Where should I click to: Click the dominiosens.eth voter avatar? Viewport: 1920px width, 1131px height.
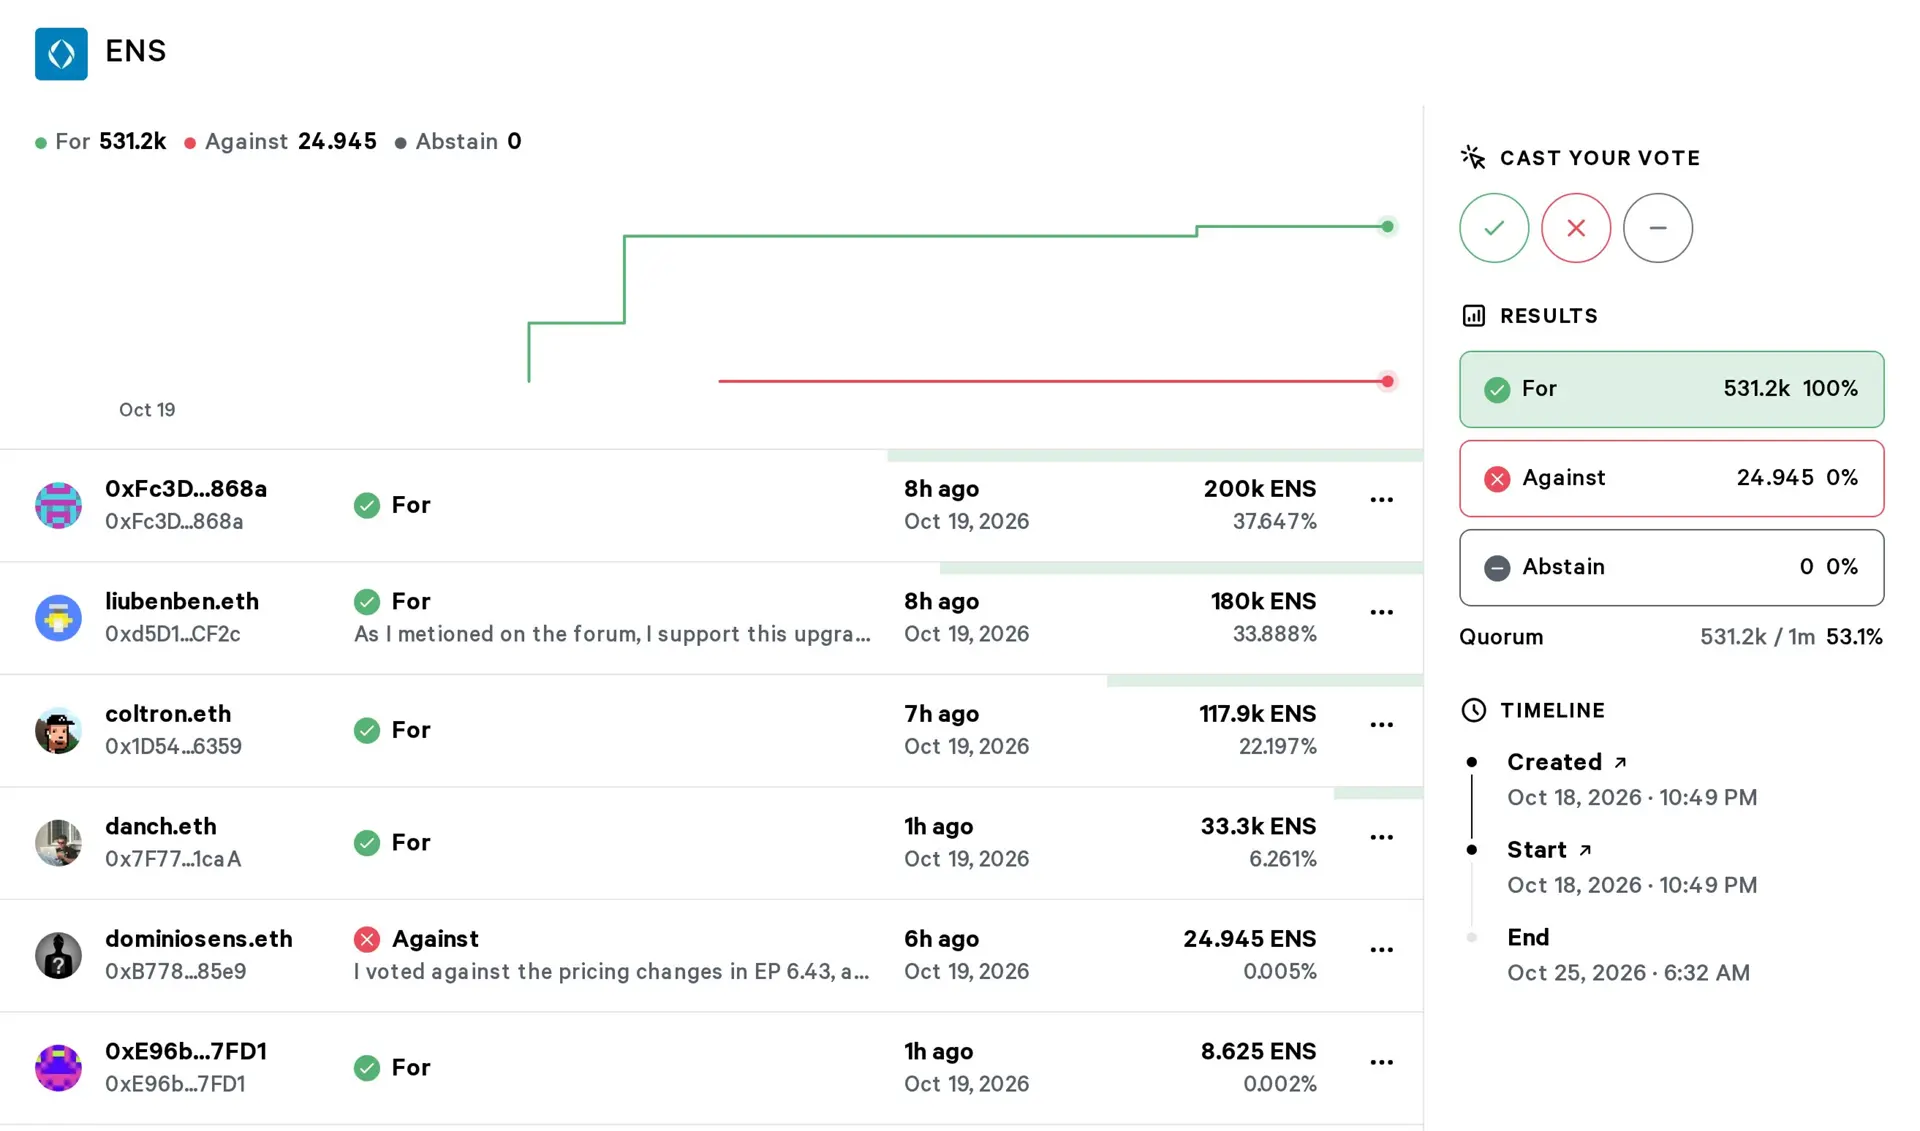click(x=58, y=955)
